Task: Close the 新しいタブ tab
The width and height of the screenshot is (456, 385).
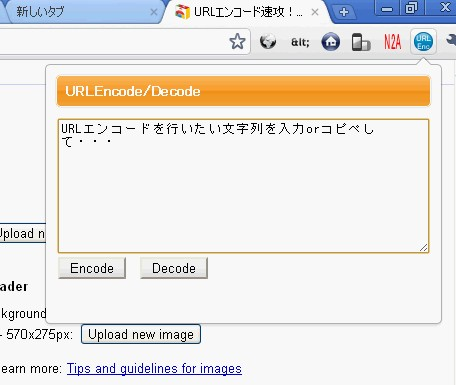Action: point(154,12)
